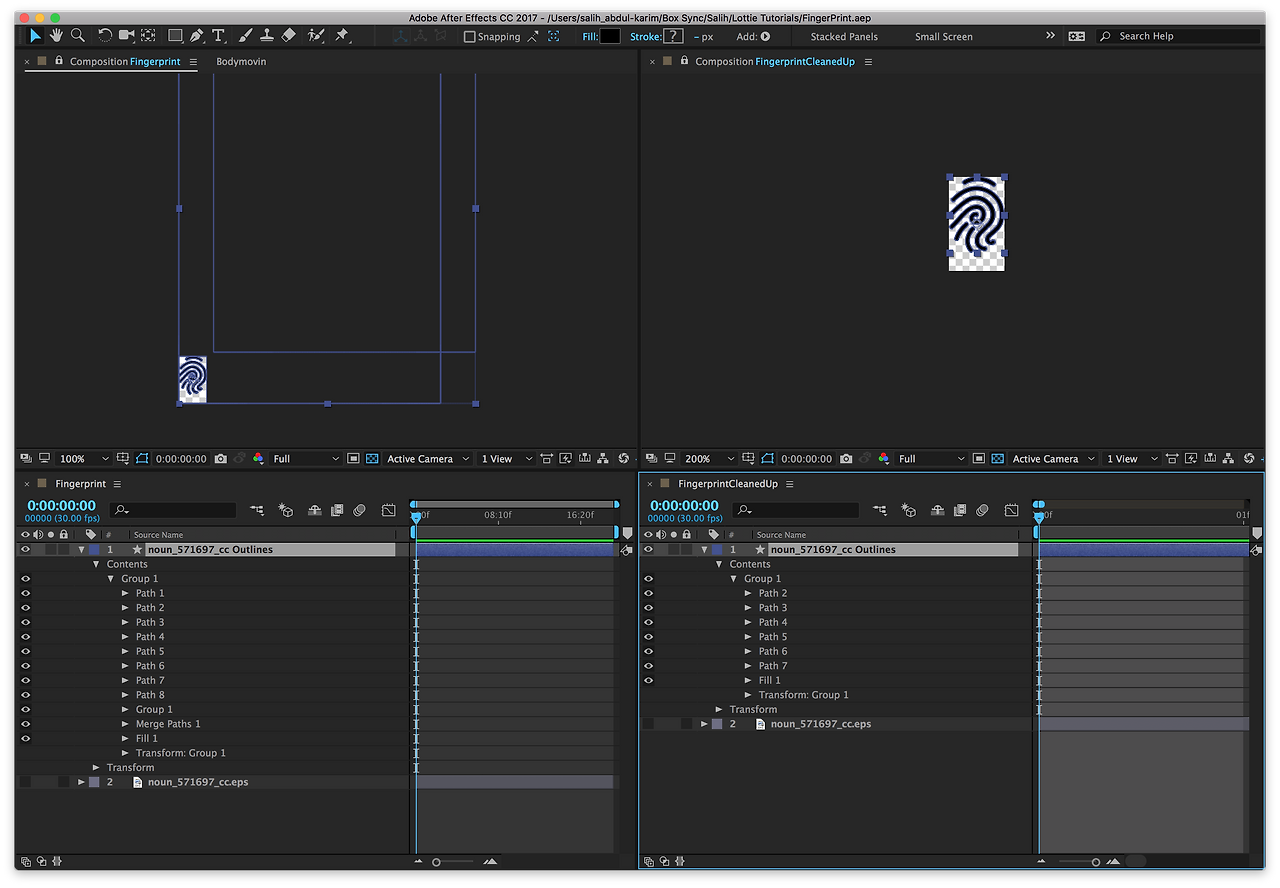This screenshot has height=888, width=1280.
Task: Click the snapshot camera icon in Fingerprint viewer
Action: 221,459
